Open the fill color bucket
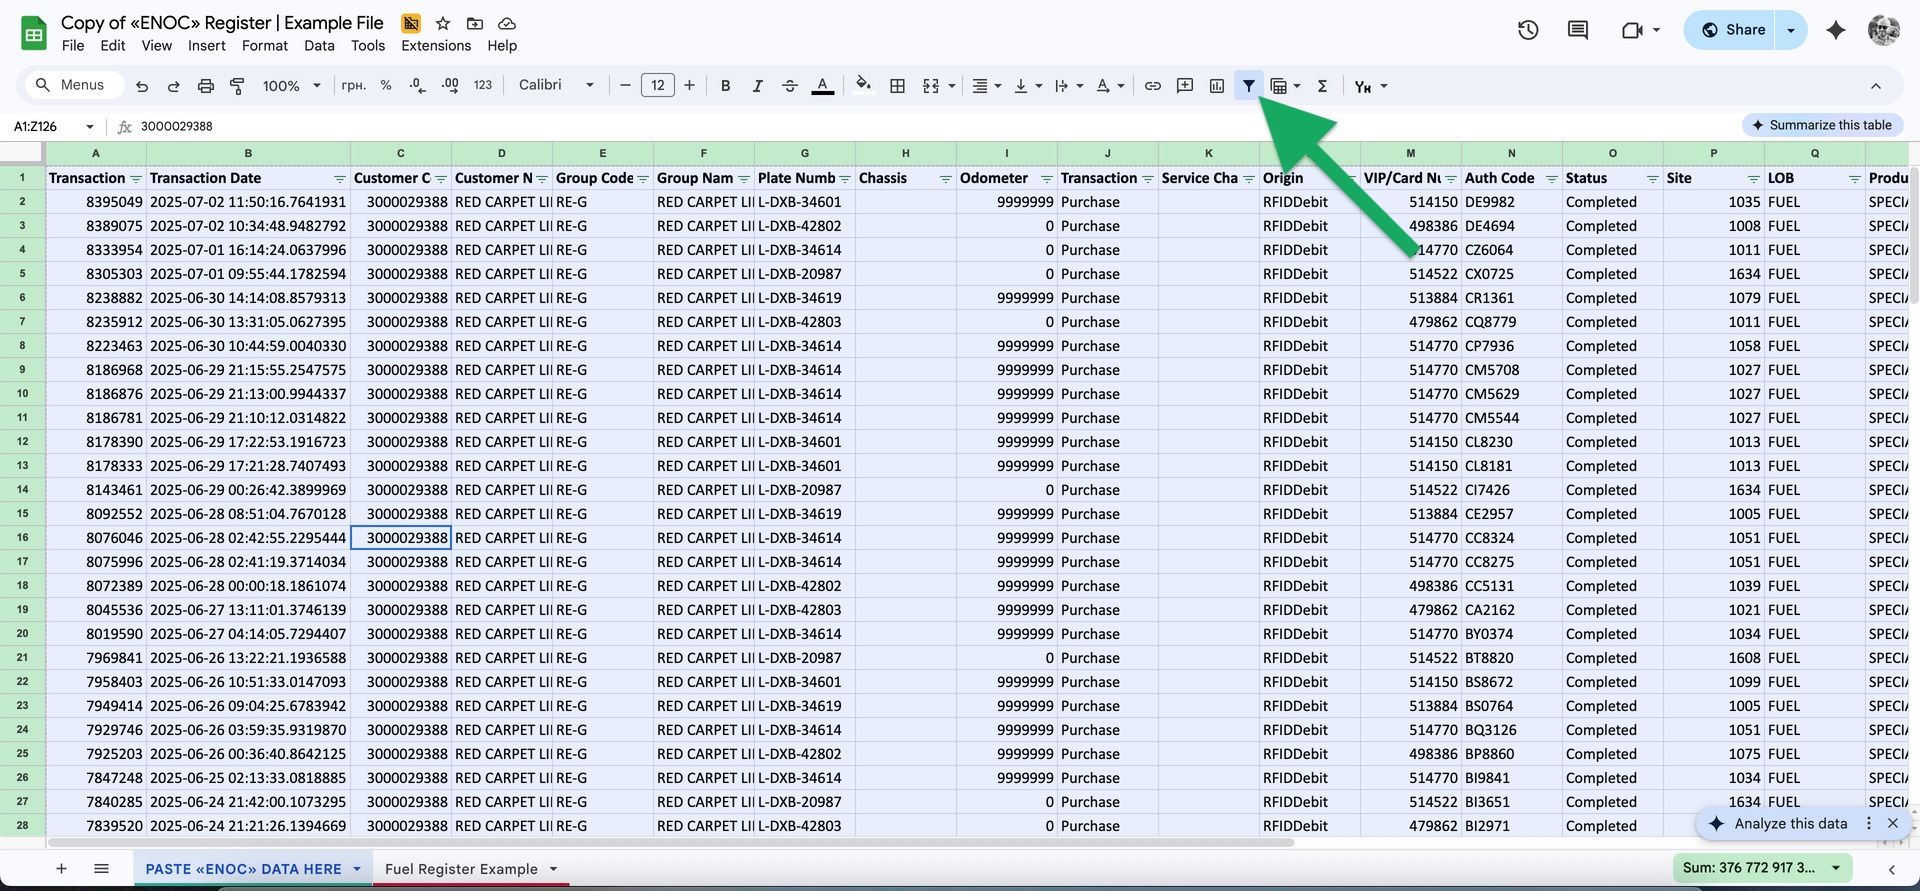 [x=863, y=86]
